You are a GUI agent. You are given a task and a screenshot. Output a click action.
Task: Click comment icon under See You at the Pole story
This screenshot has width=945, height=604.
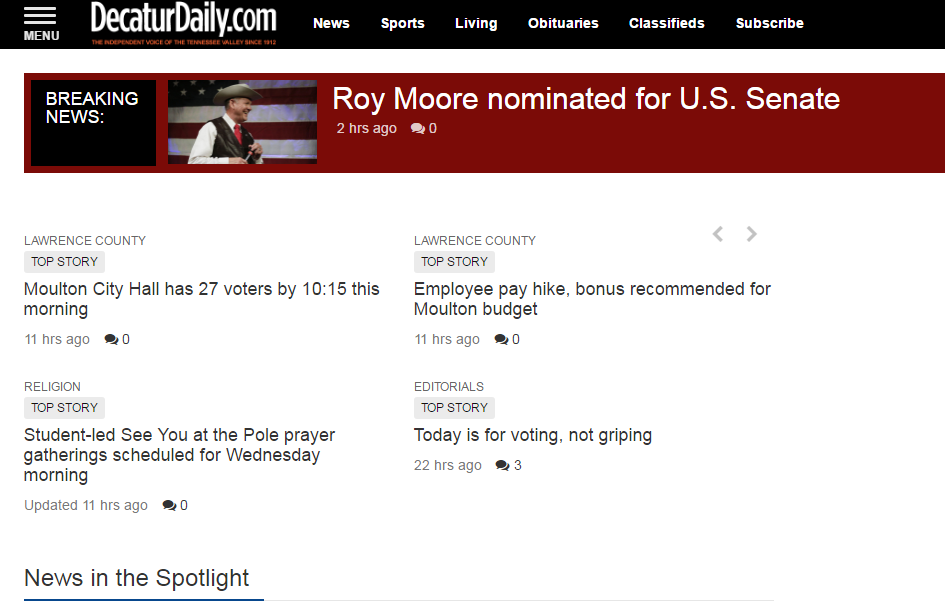[169, 506]
